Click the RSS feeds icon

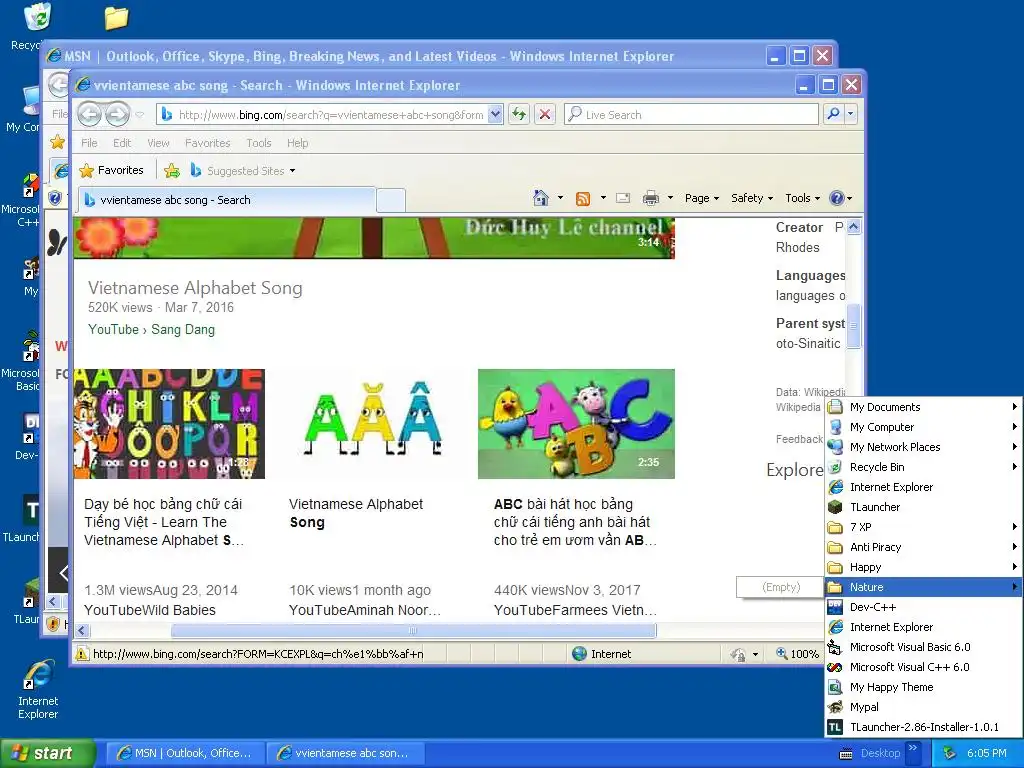pos(583,198)
